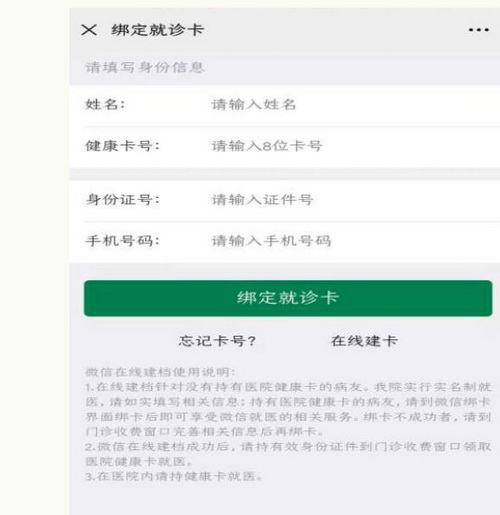Click the gray divider between 健康卡号 and 身份证号
The image size is (500, 515).
pos(284,174)
